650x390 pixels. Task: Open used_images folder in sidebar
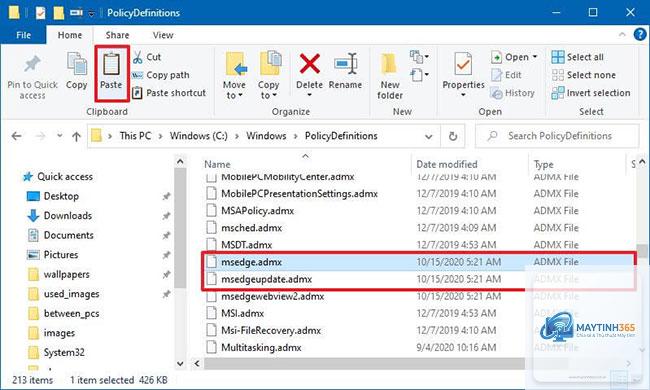(64, 294)
